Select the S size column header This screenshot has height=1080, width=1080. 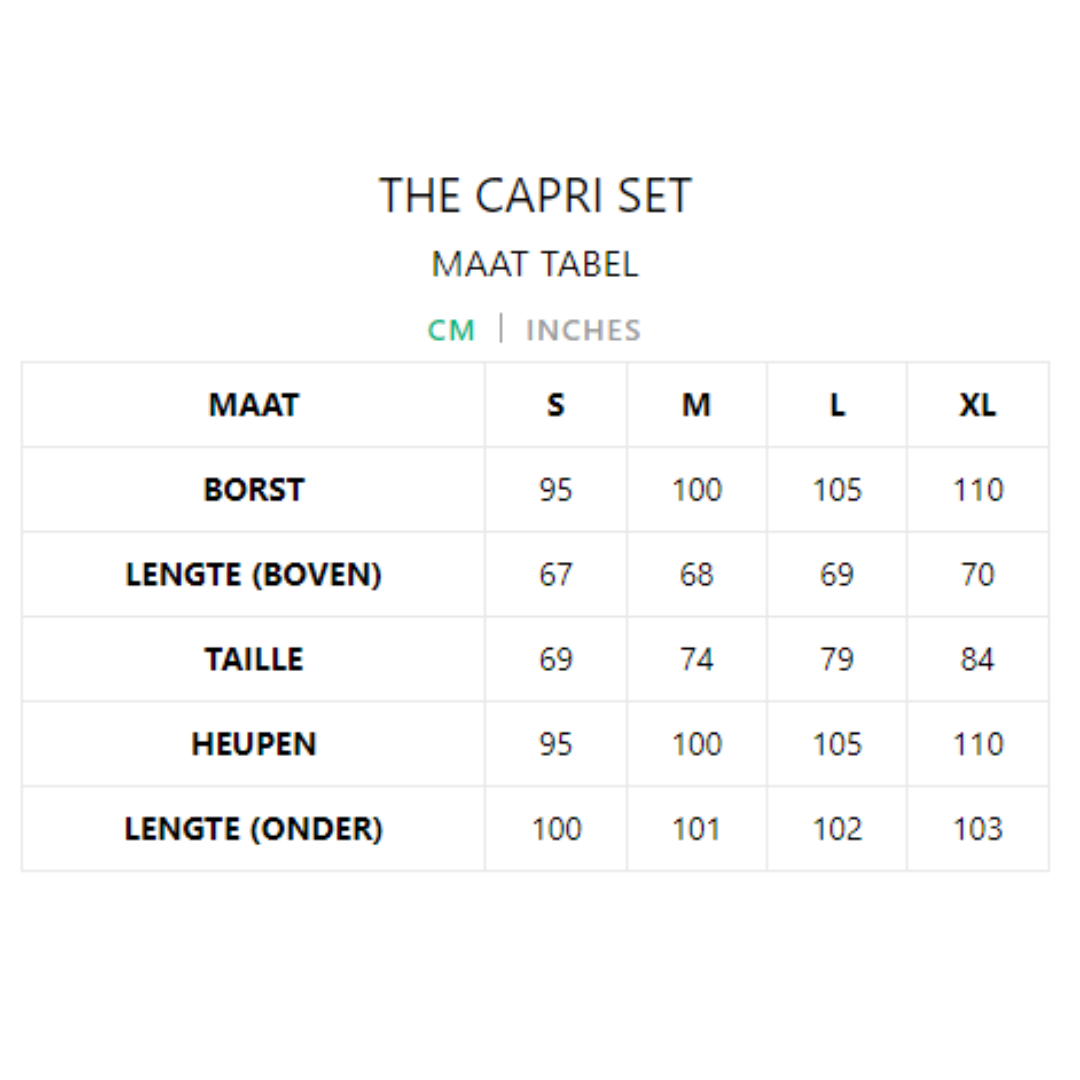556,405
